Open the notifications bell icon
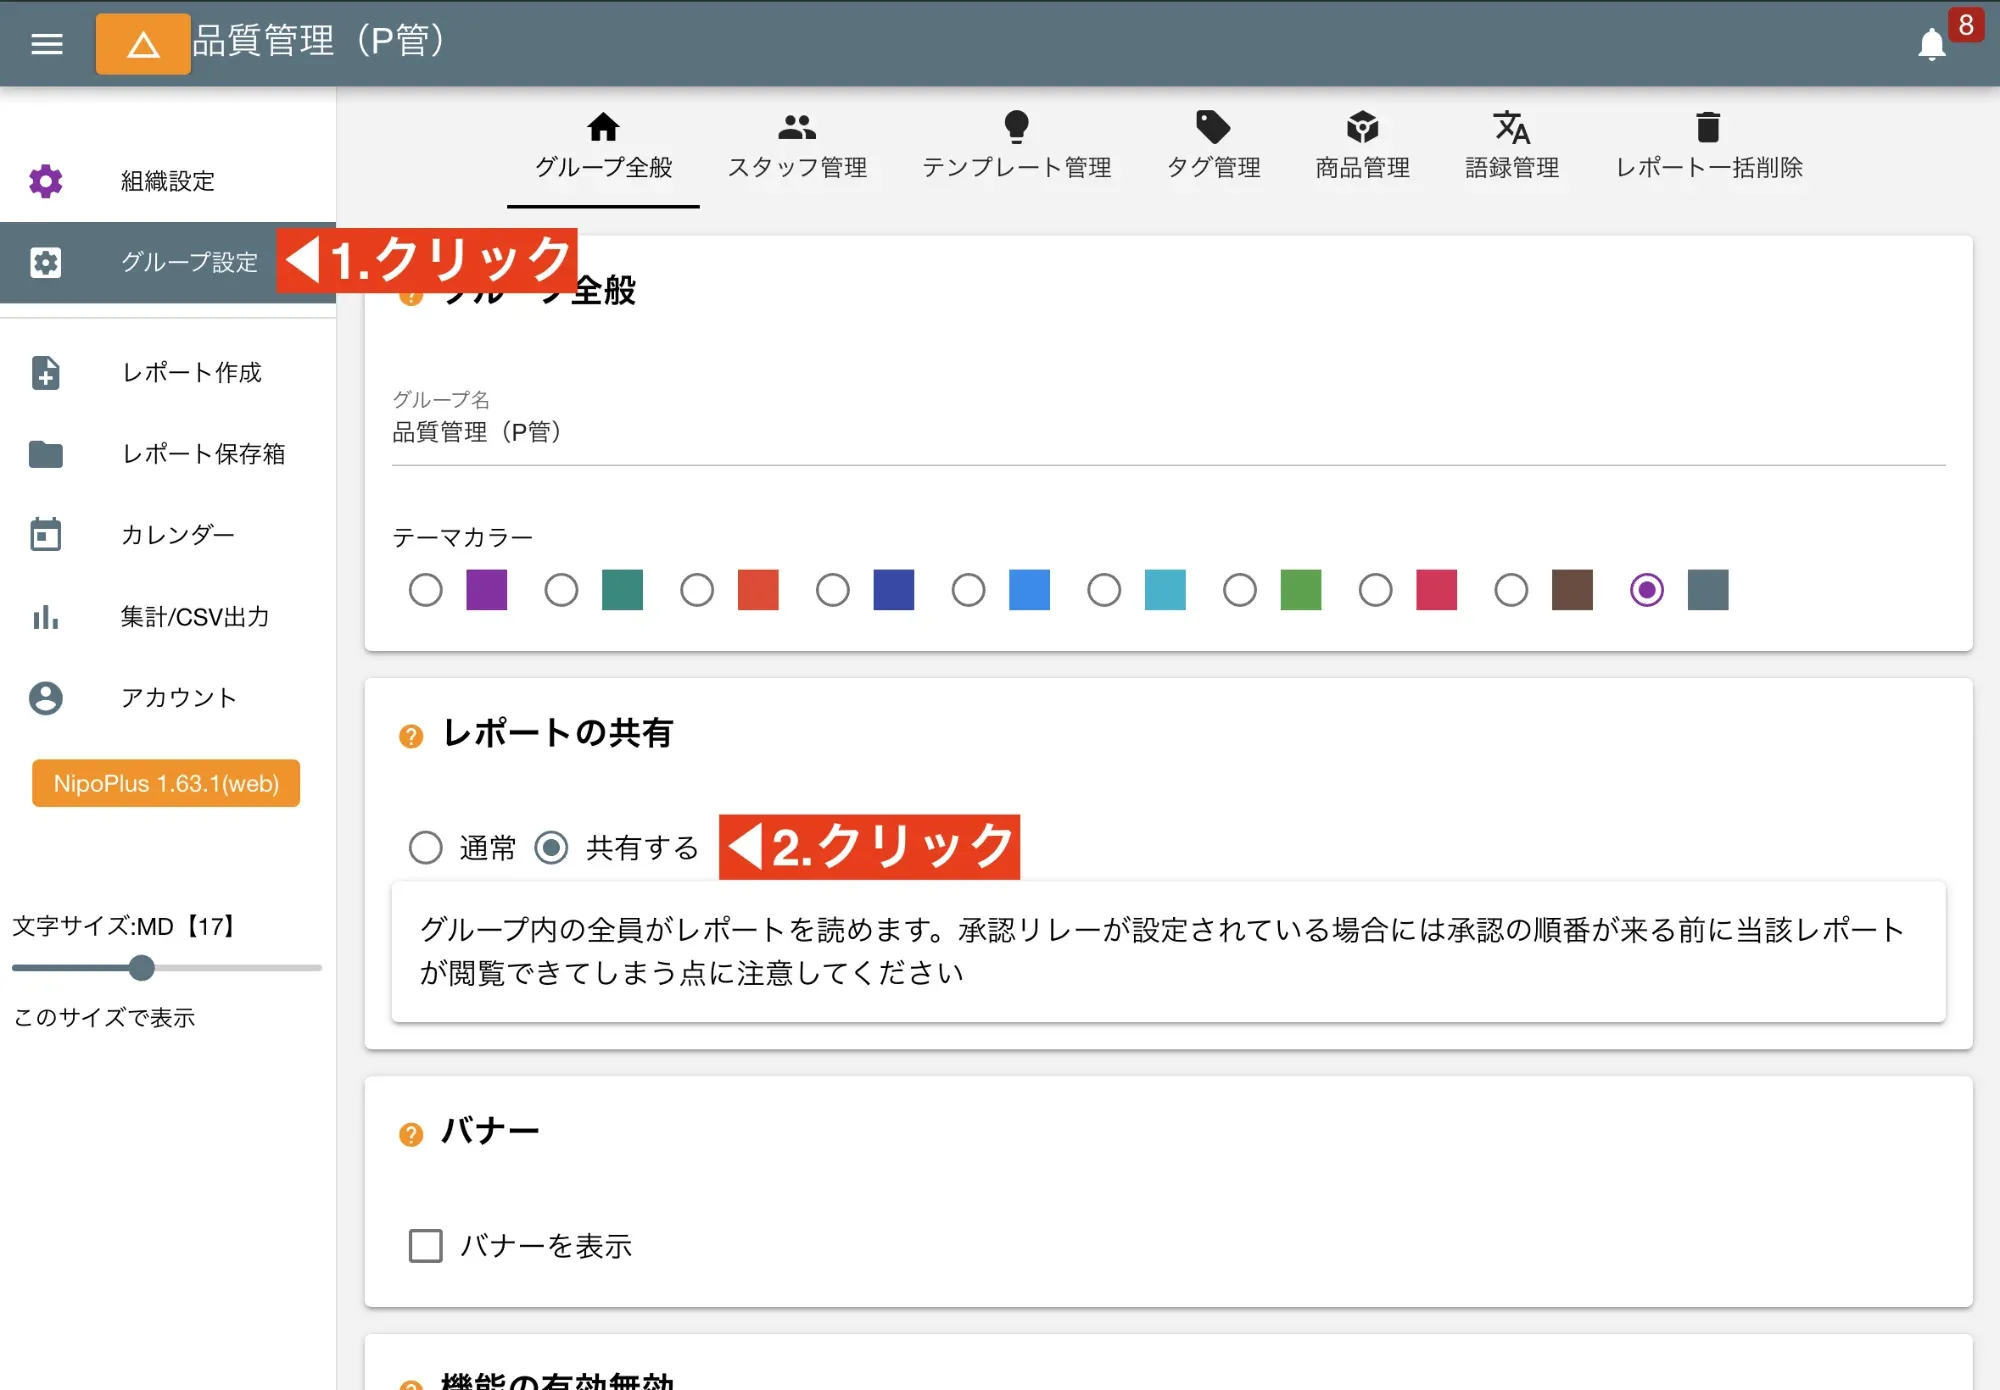Image resolution: width=2000 pixels, height=1390 pixels. click(x=1931, y=44)
